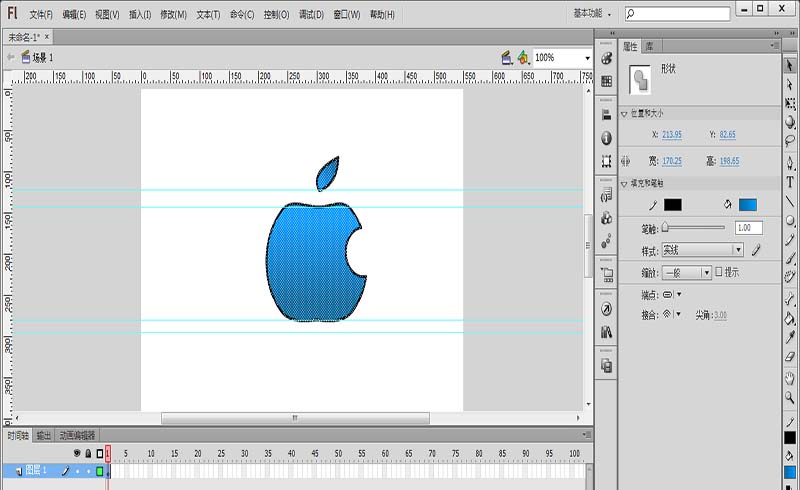Open the 编辑(E) menu
The width and height of the screenshot is (800, 490).
74,15
